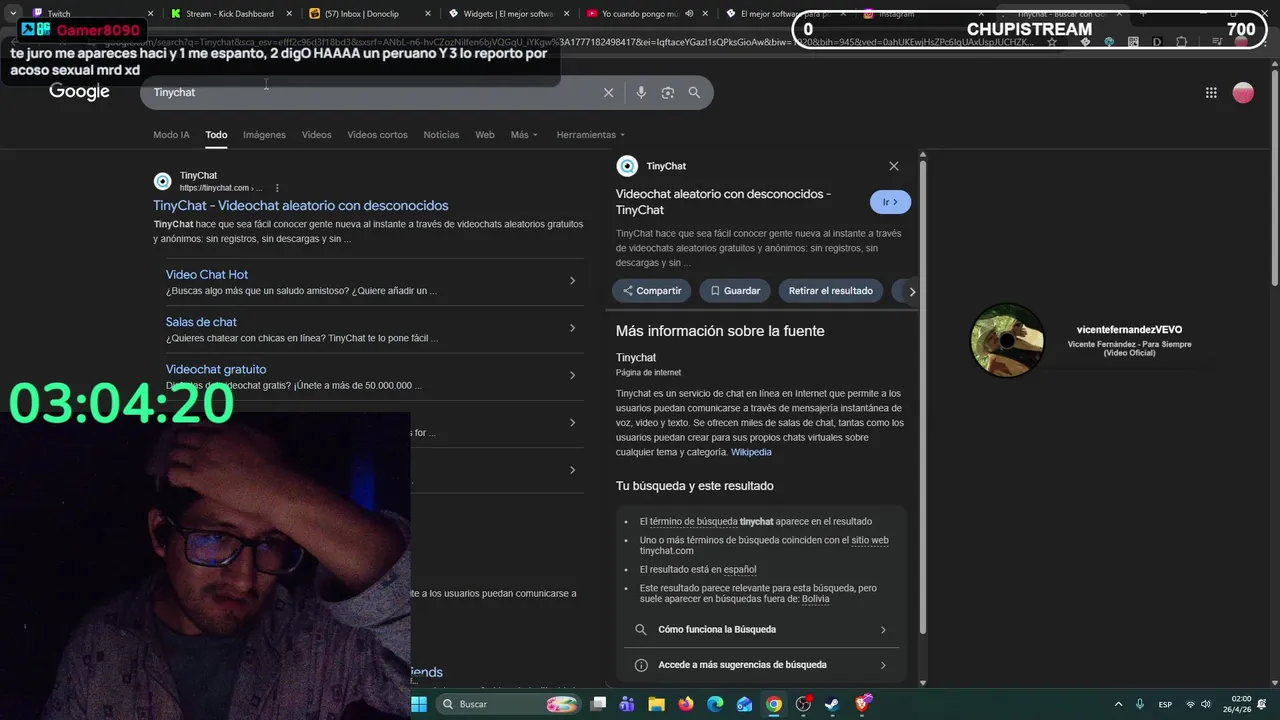
Task: Click the Guardar save button
Action: click(735, 291)
